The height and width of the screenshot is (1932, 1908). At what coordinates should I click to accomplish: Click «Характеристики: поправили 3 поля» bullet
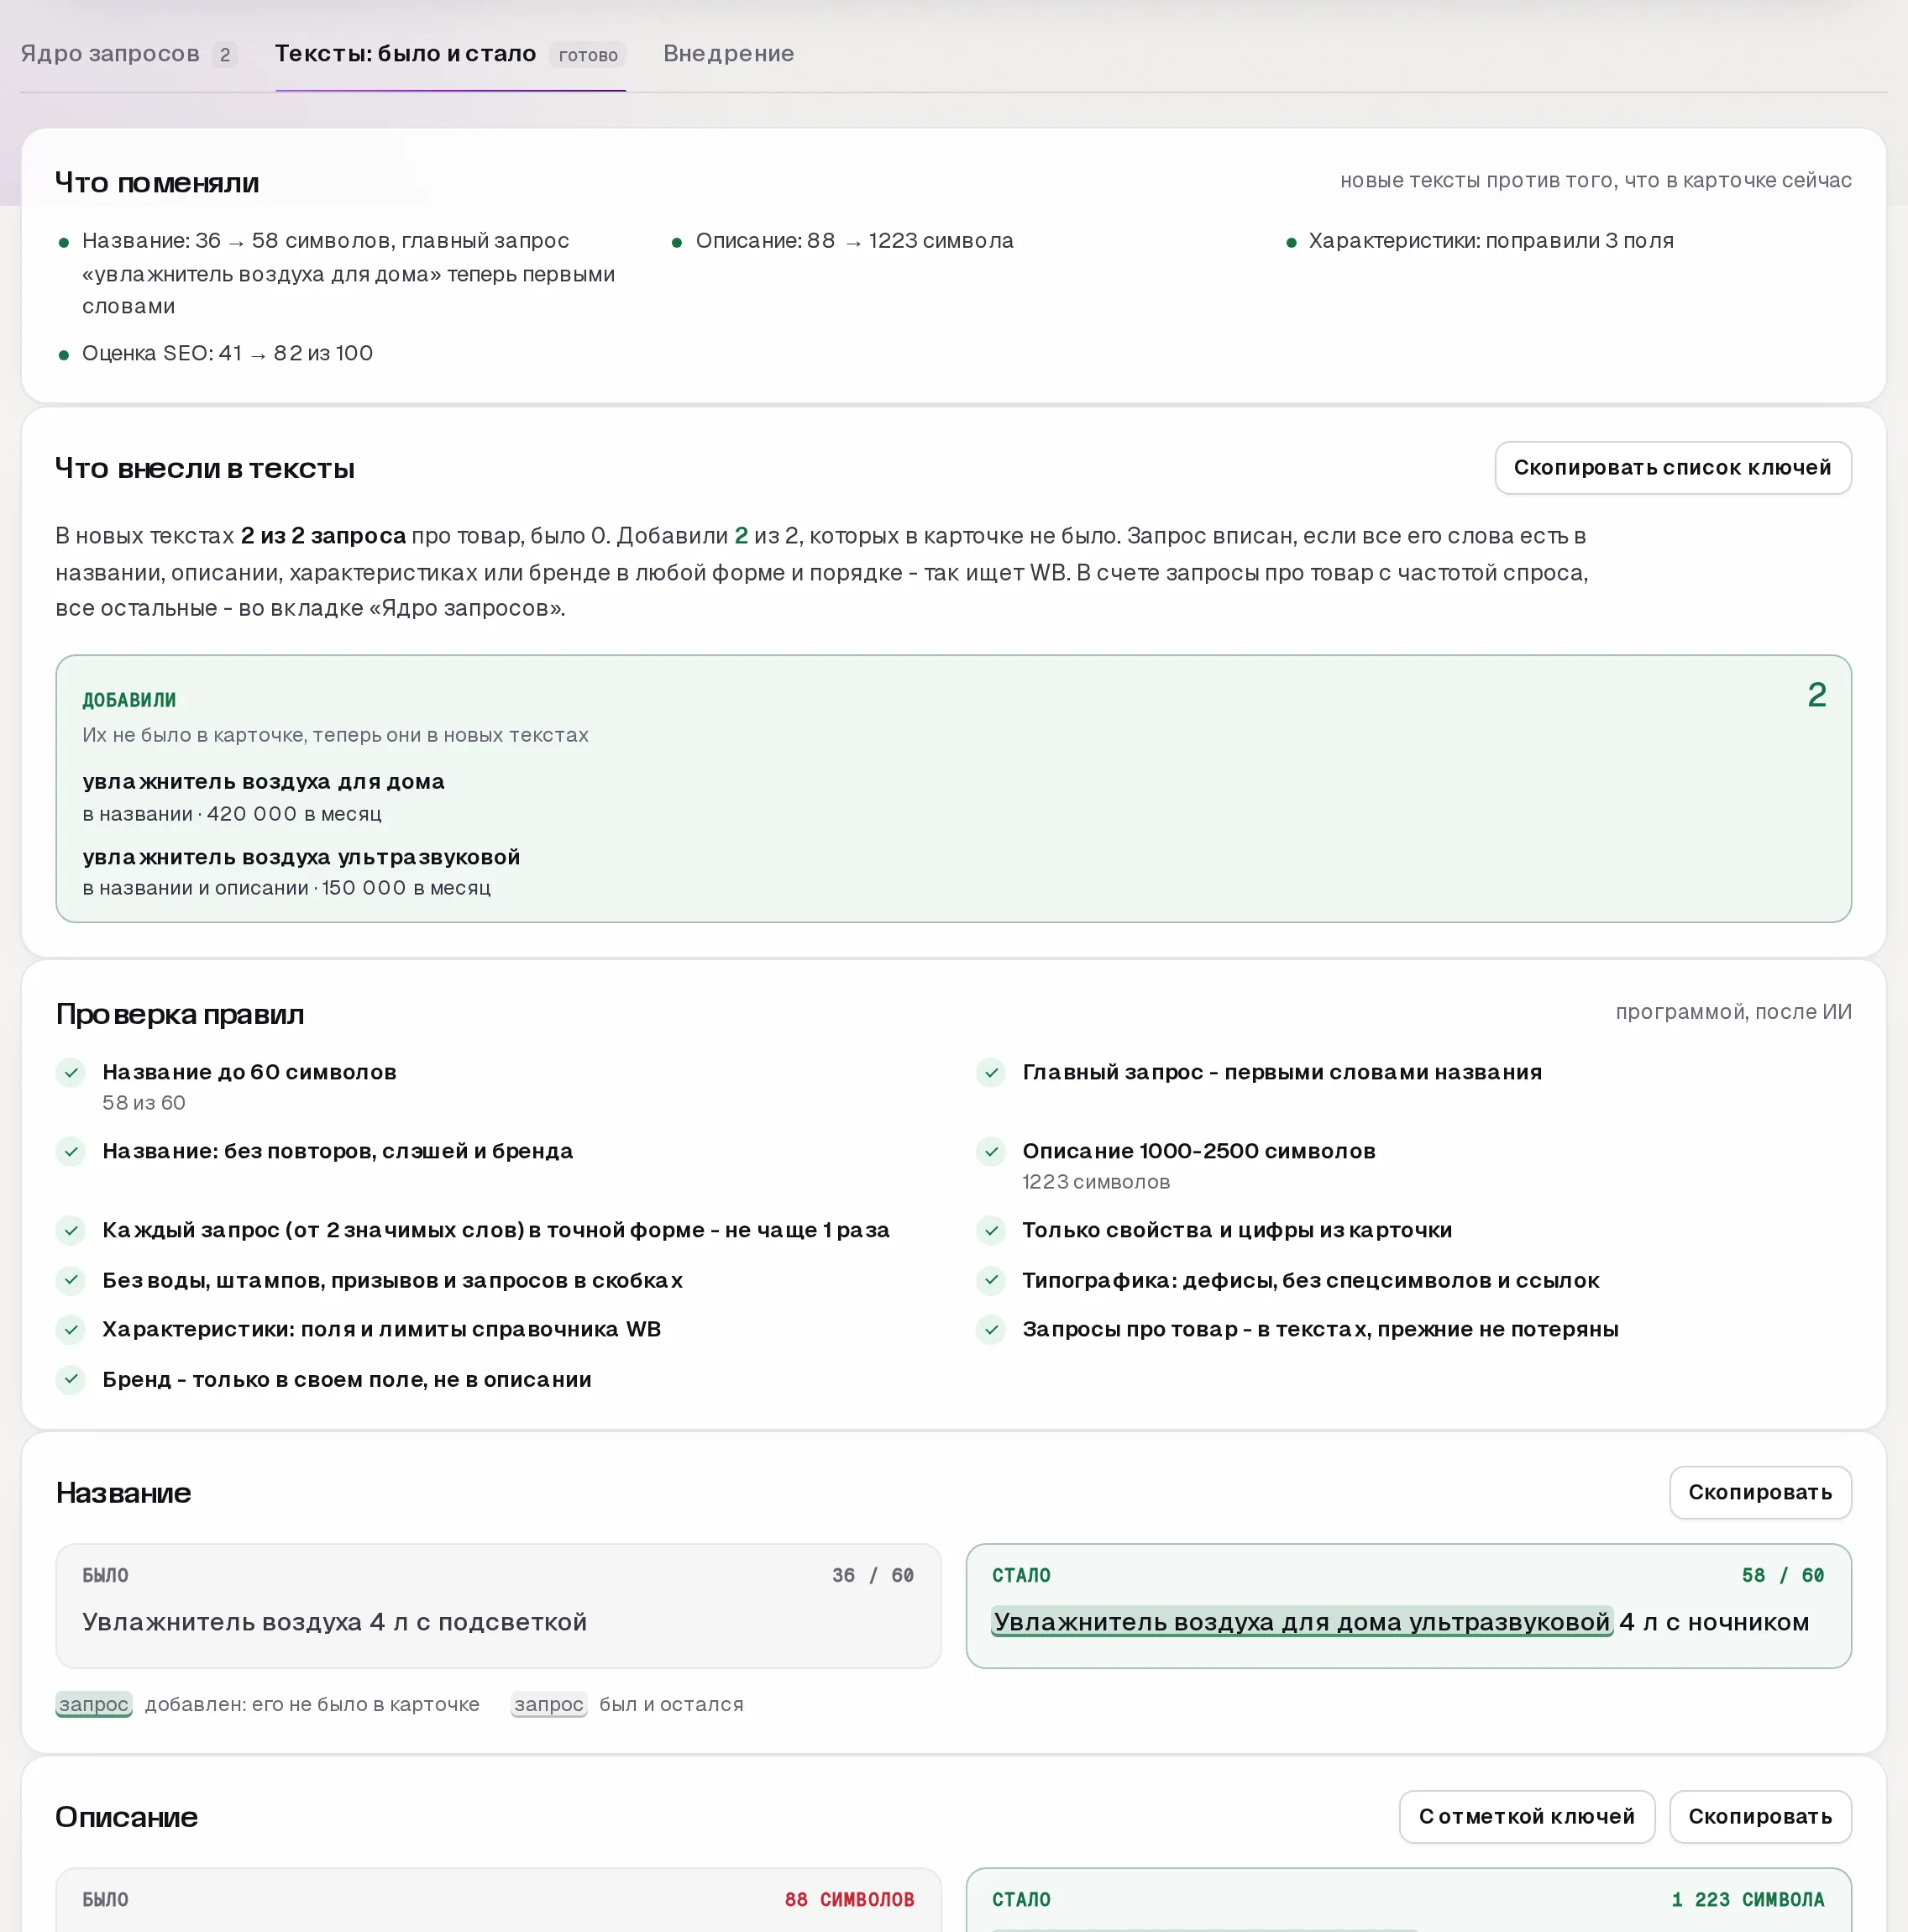pyautogui.click(x=1491, y=241)
